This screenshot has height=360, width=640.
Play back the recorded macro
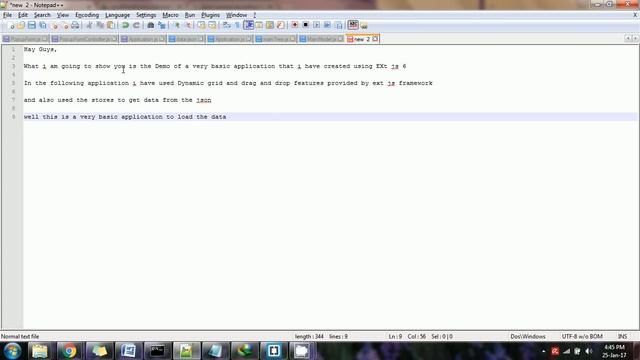coord(316,25)
